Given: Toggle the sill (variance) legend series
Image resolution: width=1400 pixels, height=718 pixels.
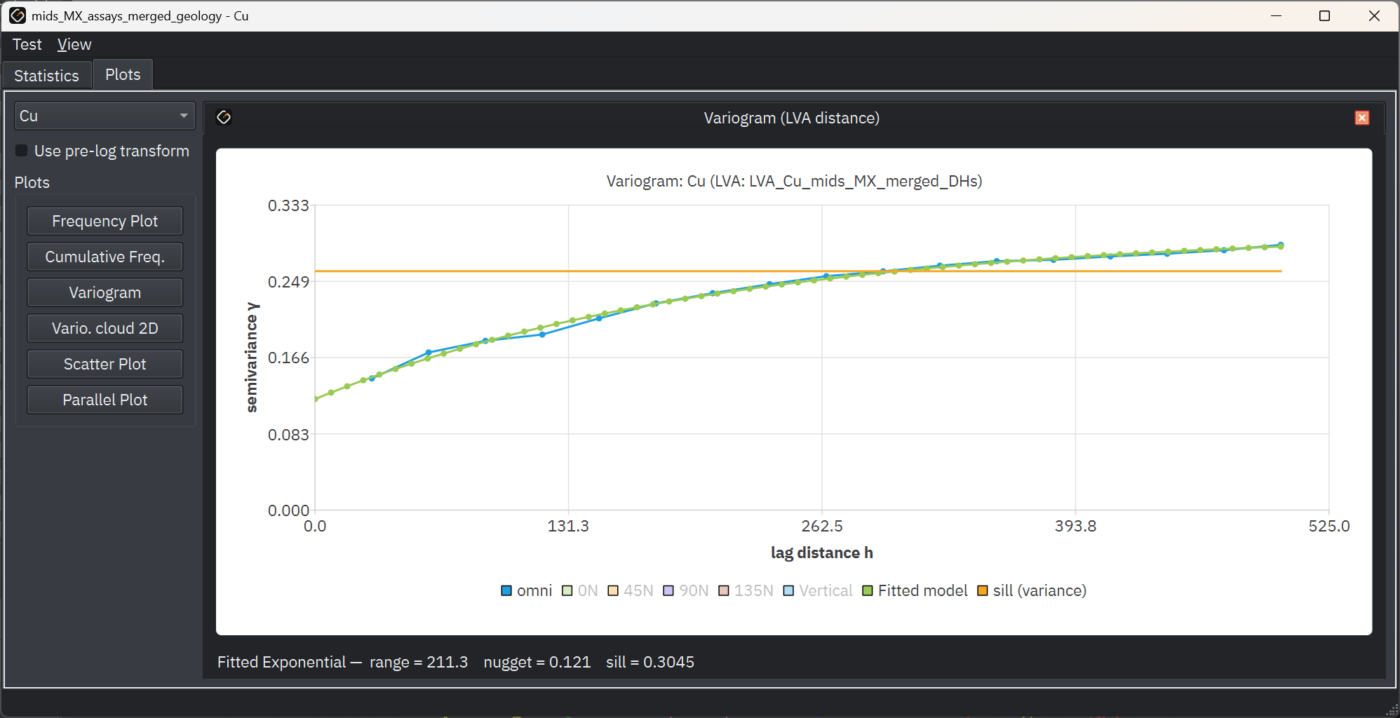Looking at the screenshot, I should pos(1032,591).
